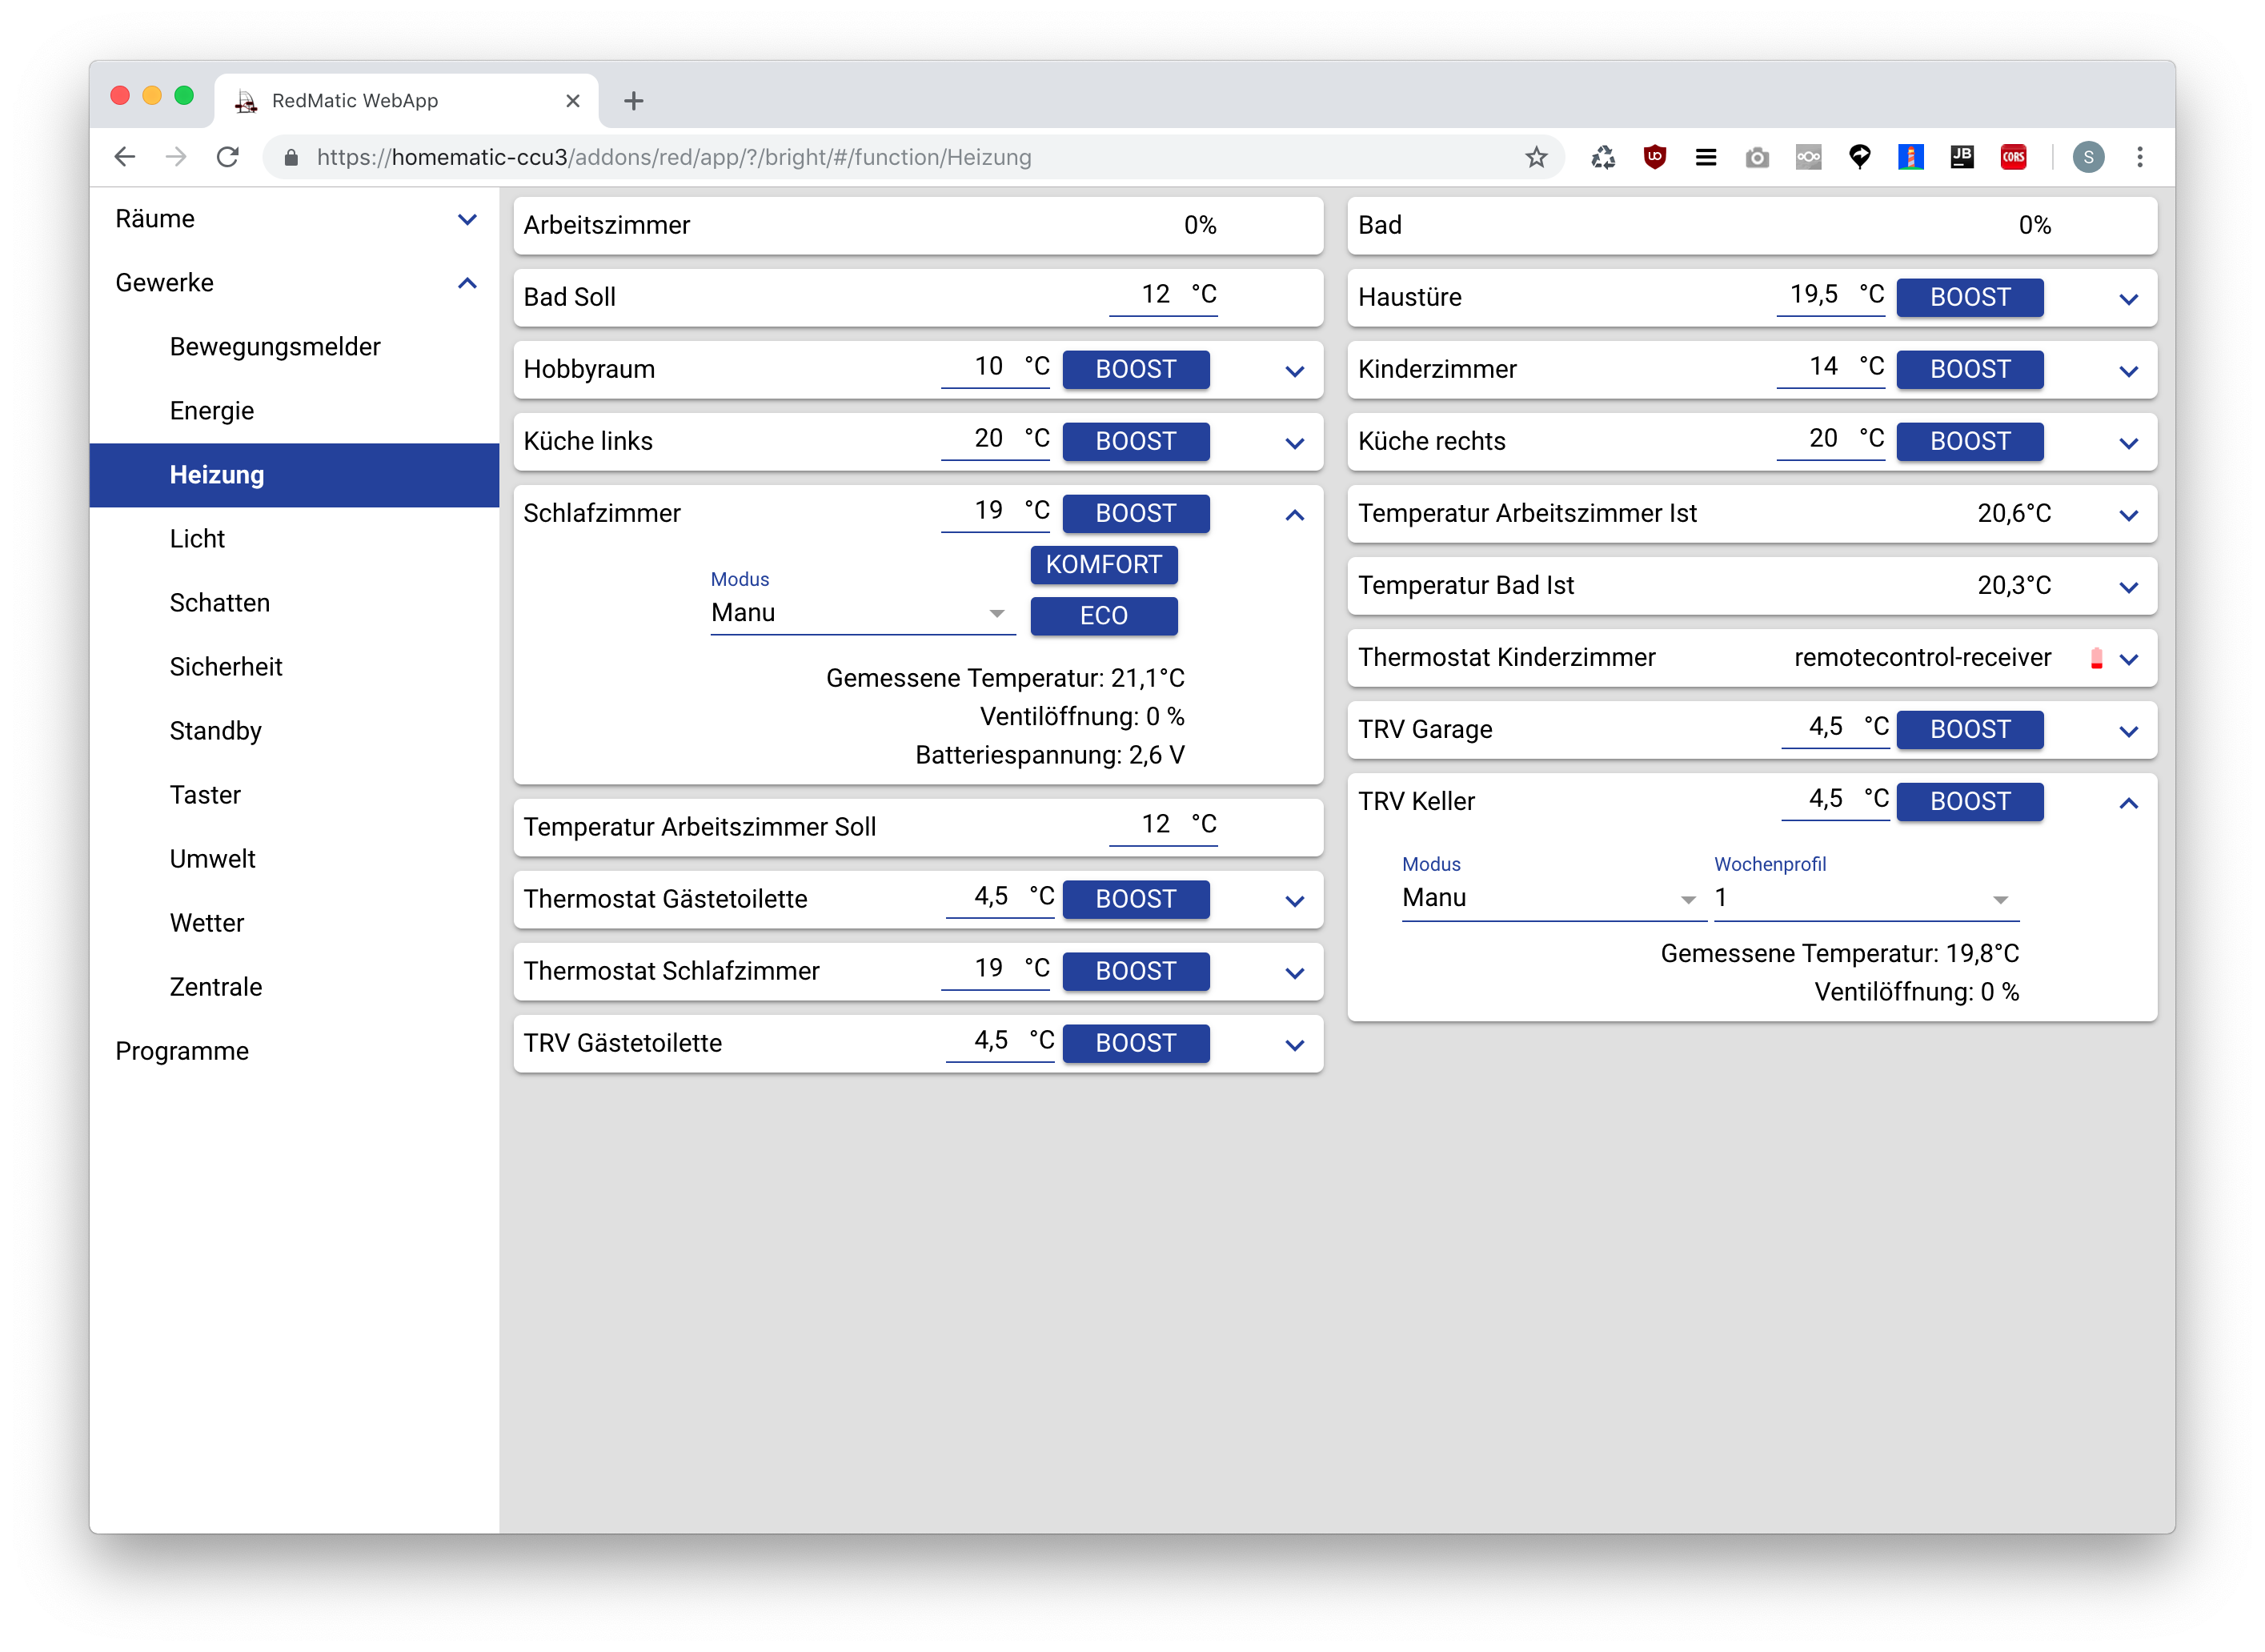This screenshot has height=1652, width=2265.
Task: Open the user profile avatar S
Action: 2088,157
